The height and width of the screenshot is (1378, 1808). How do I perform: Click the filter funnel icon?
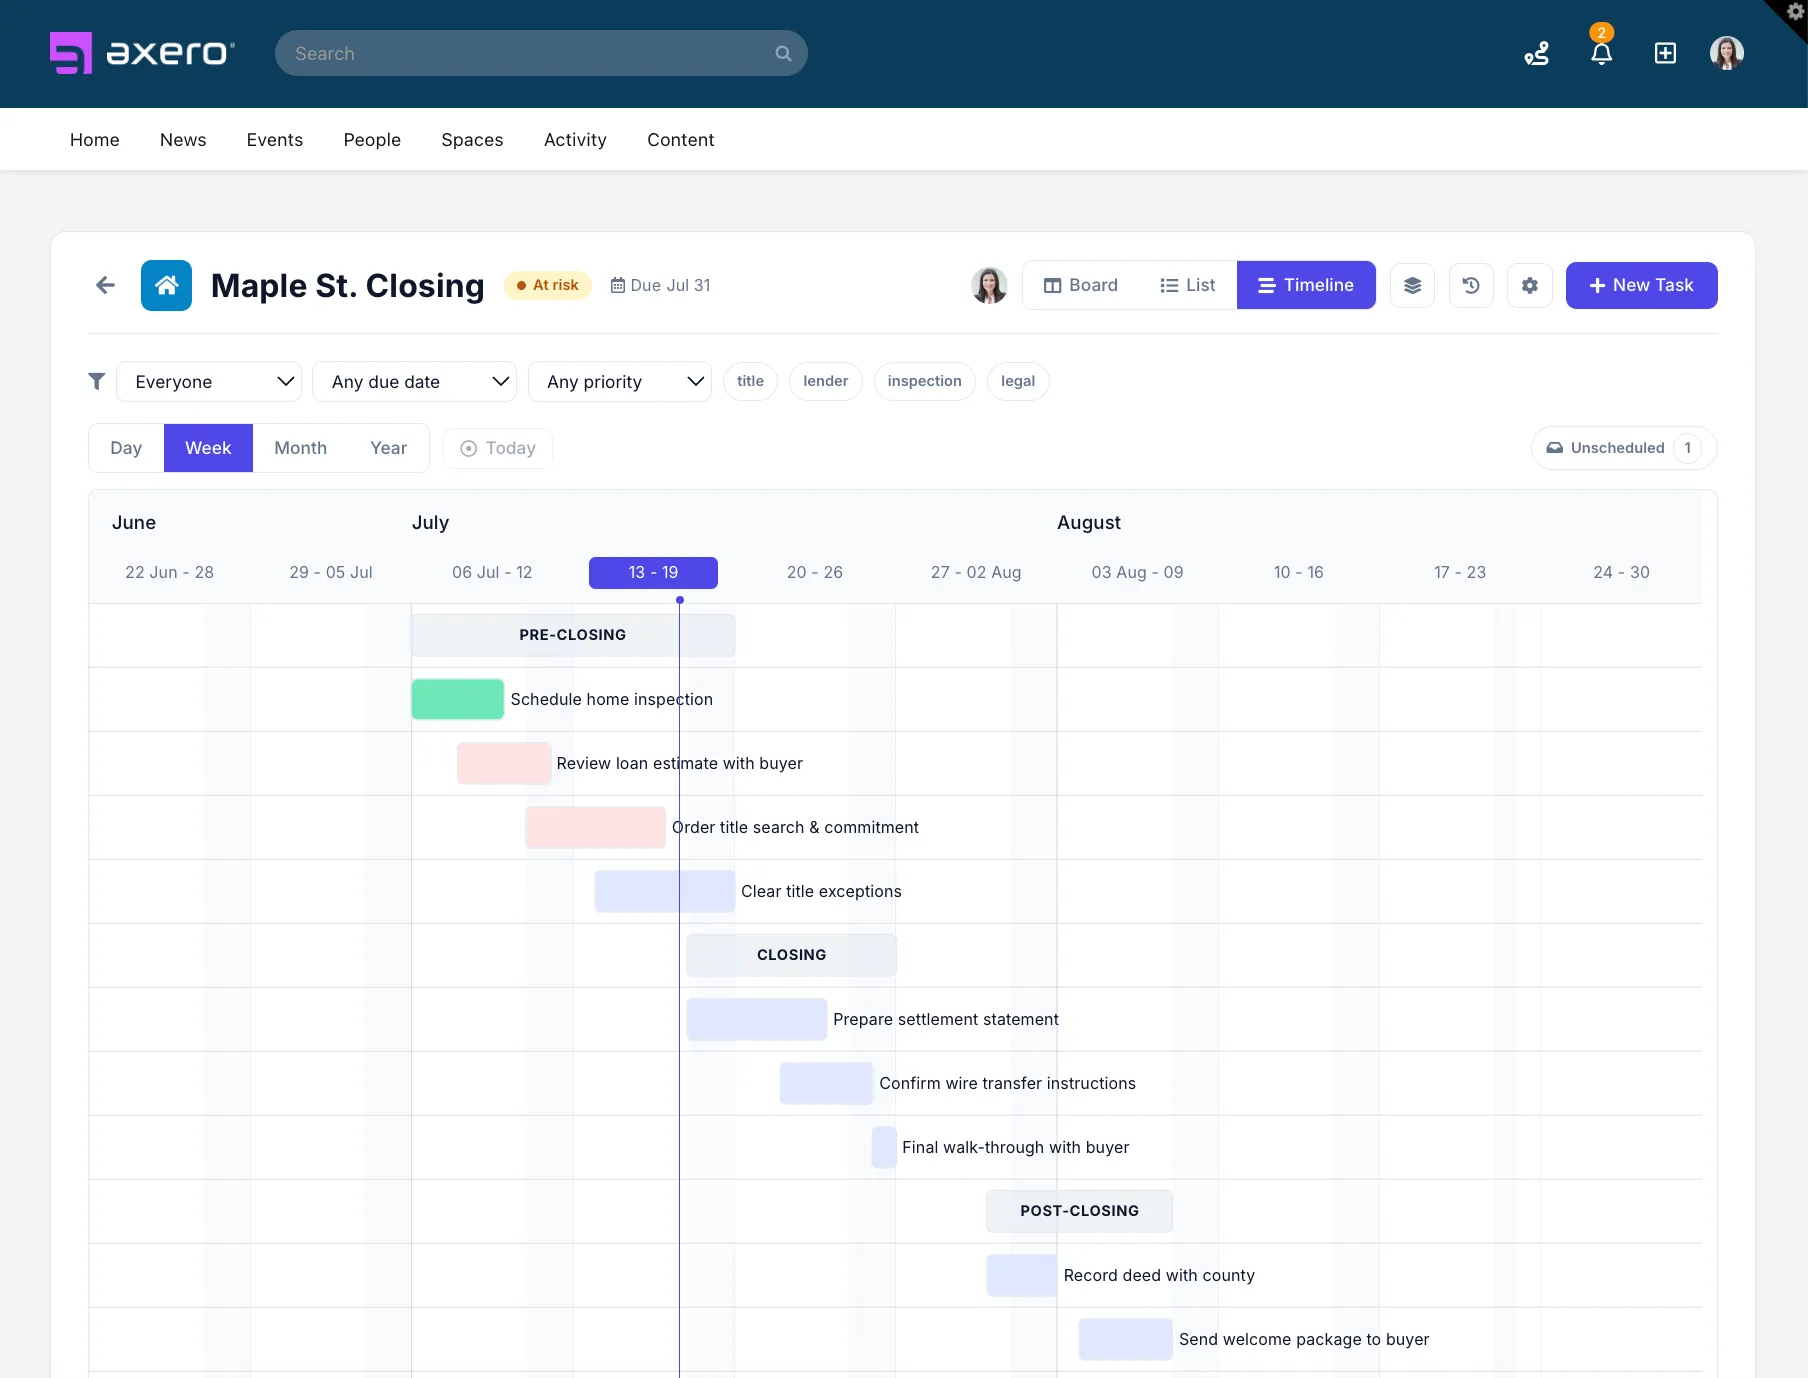tap(97, 381)
